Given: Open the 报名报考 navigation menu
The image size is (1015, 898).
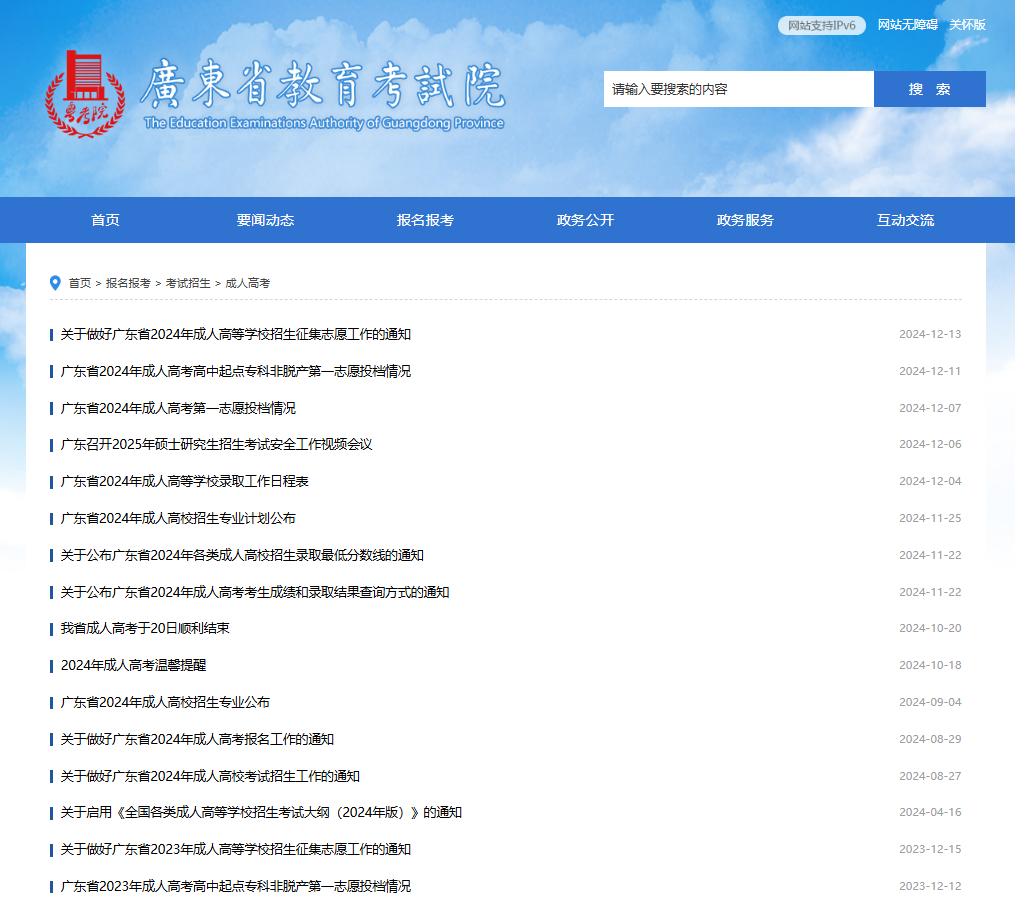Looking at the screenshot, I should (425, 220).
